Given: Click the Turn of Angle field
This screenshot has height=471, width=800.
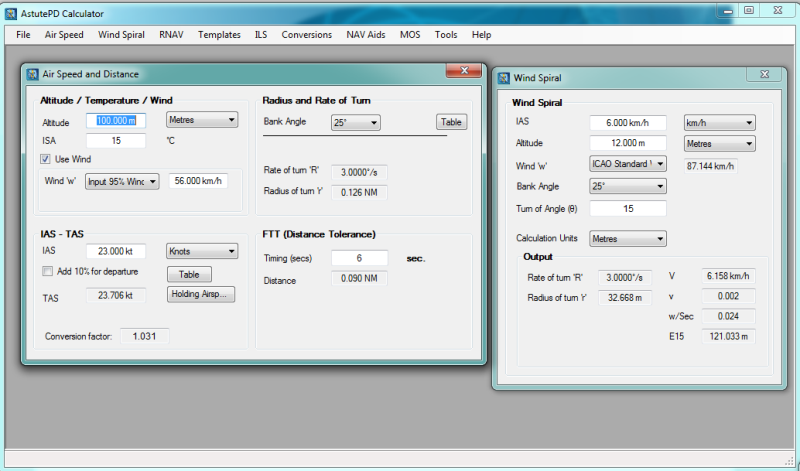Looking at the screenshot, I should tap(628, 209).
